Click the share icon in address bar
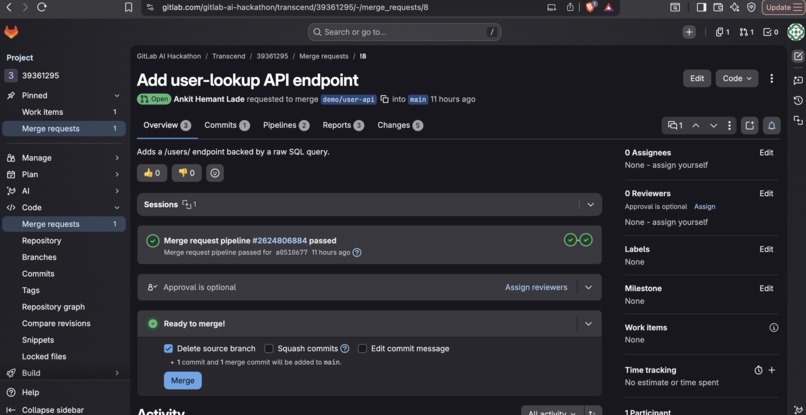 (570, 7)
